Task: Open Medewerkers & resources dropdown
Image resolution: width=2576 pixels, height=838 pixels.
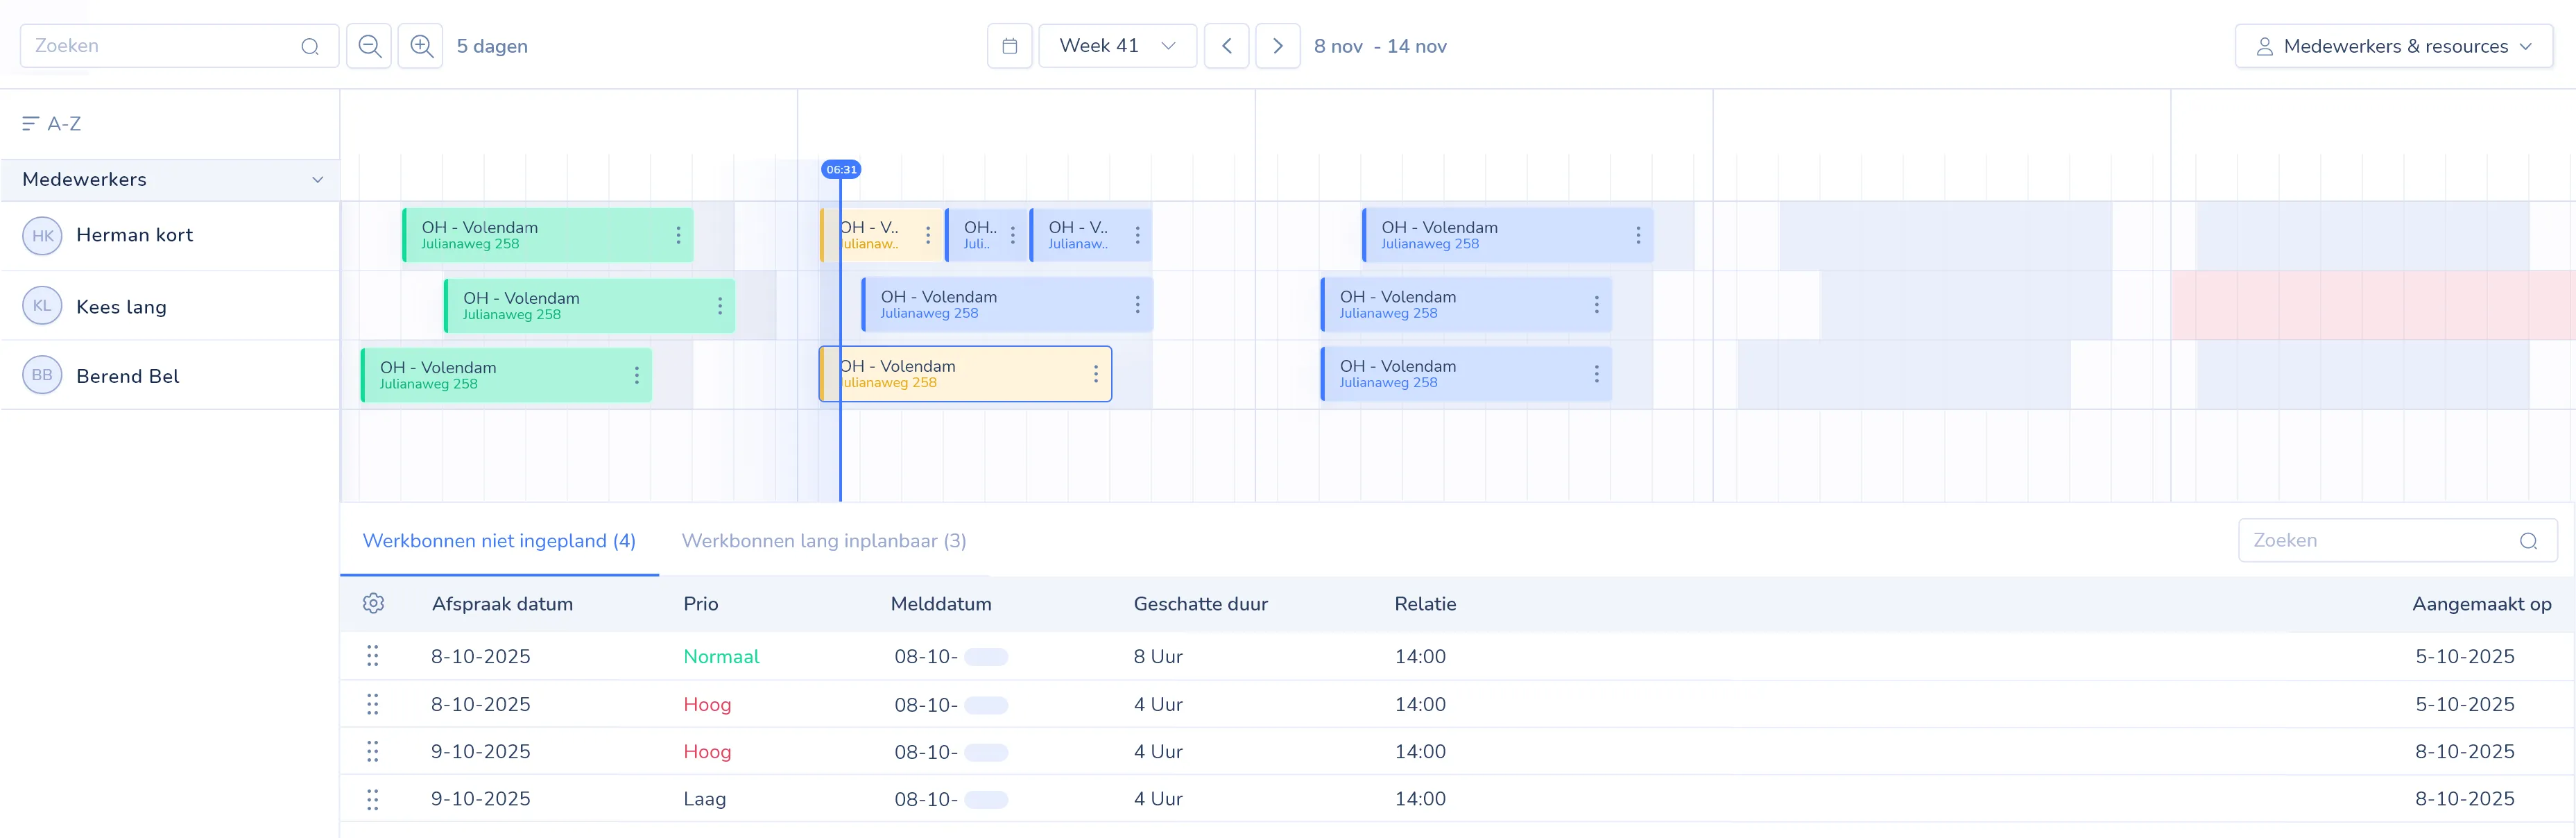Action: [x=2393, y=46]
